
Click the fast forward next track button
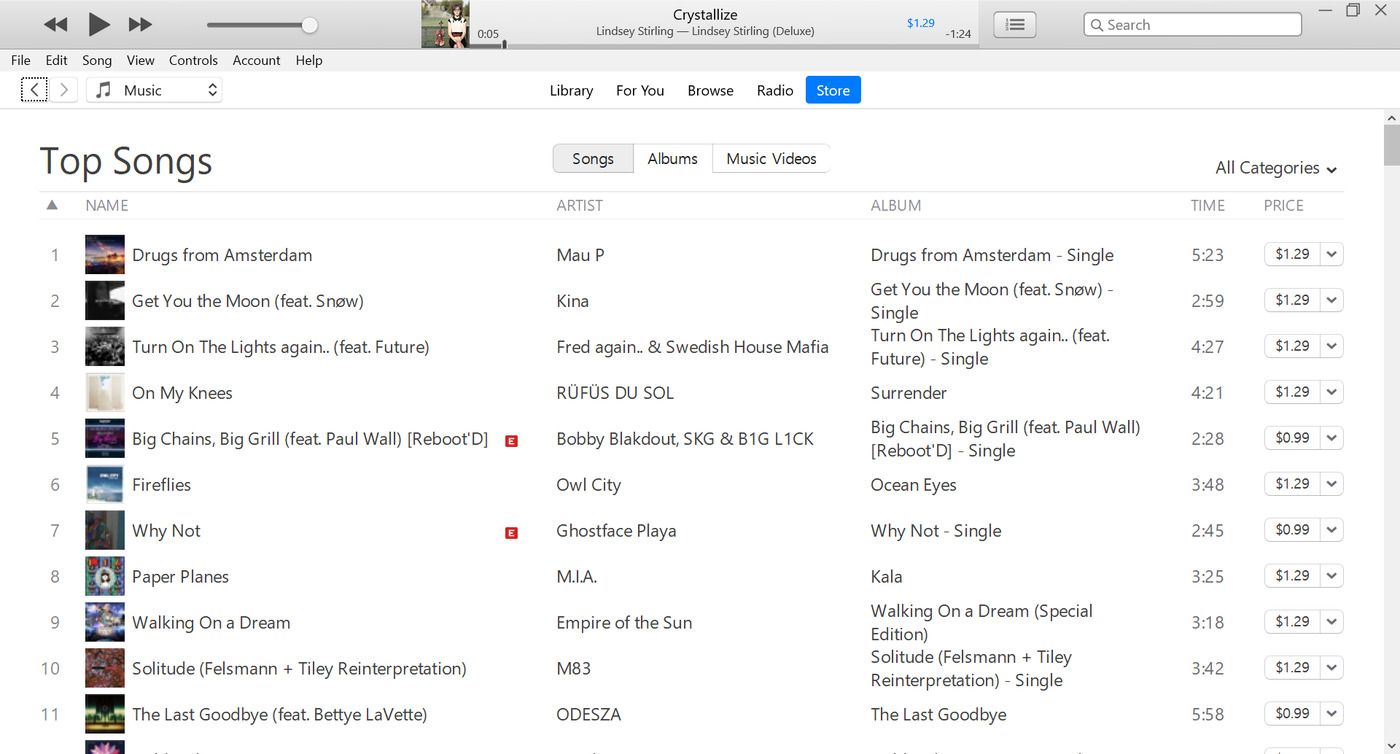(x=141, y=24)
